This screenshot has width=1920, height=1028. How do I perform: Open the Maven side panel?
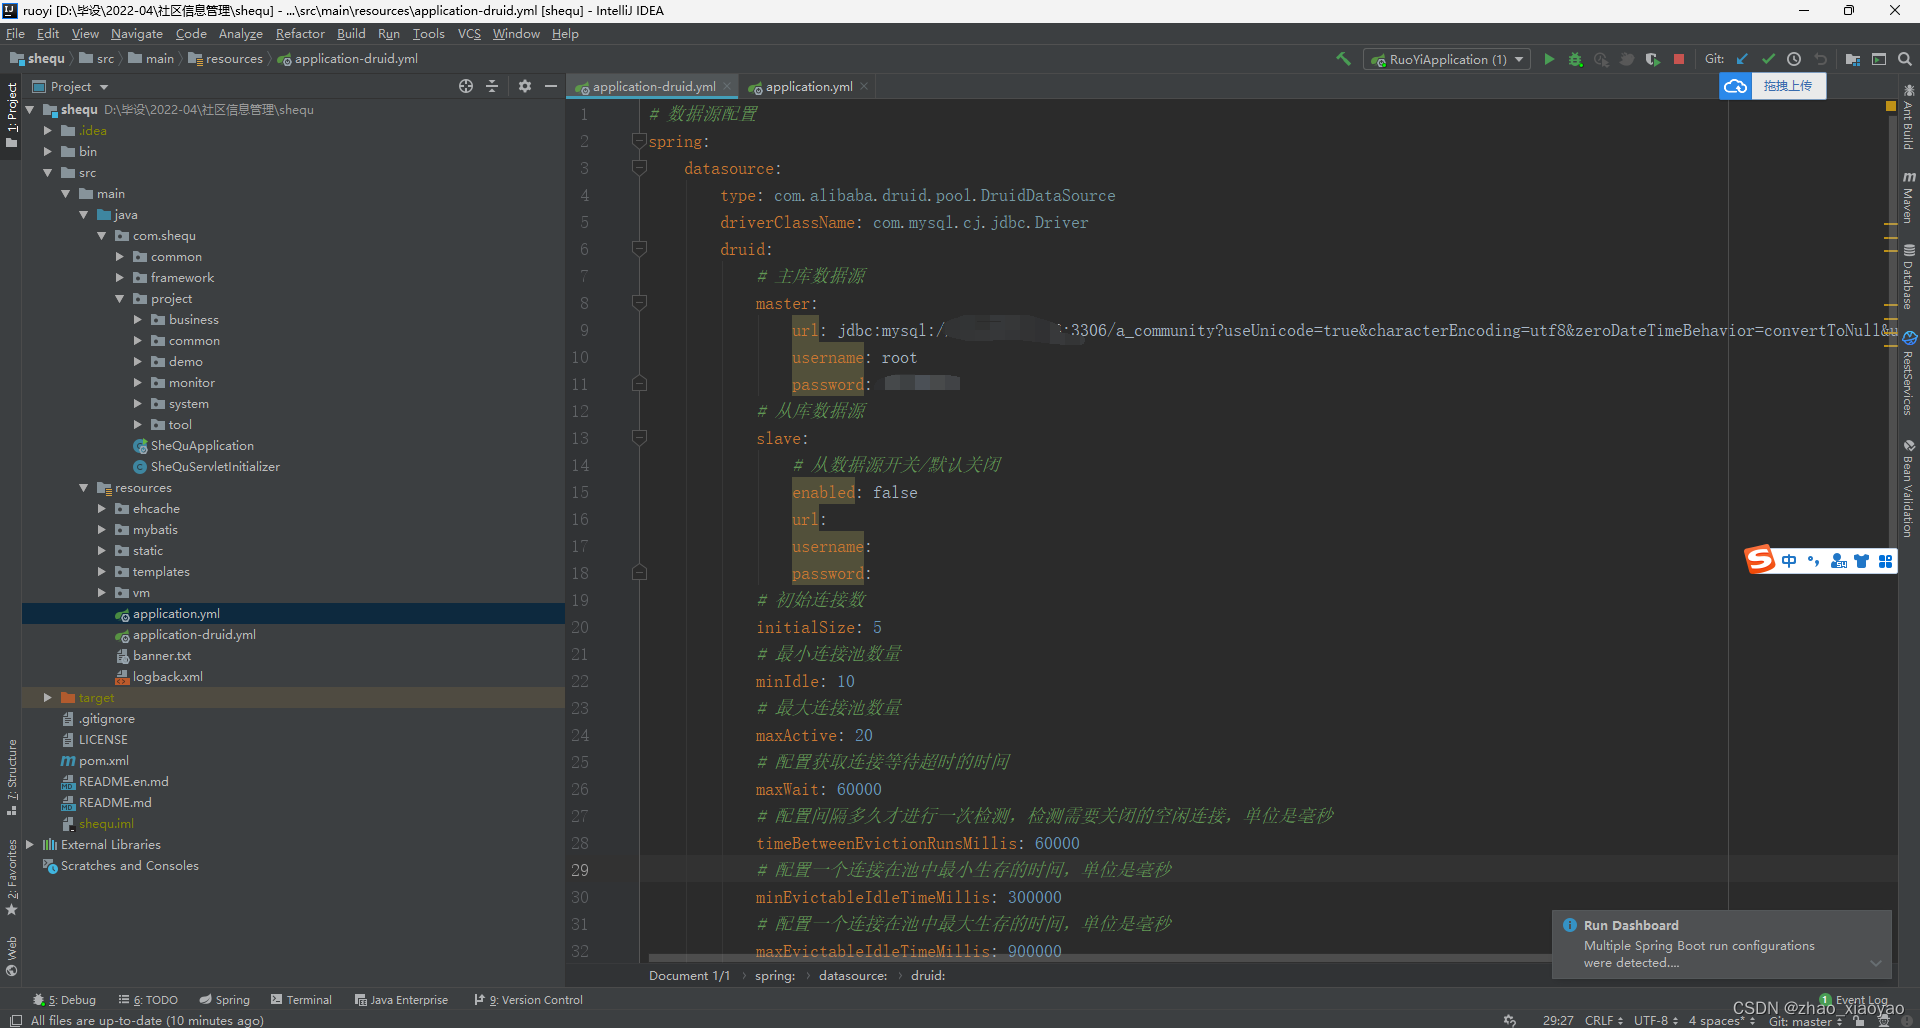click(1908, 197)
